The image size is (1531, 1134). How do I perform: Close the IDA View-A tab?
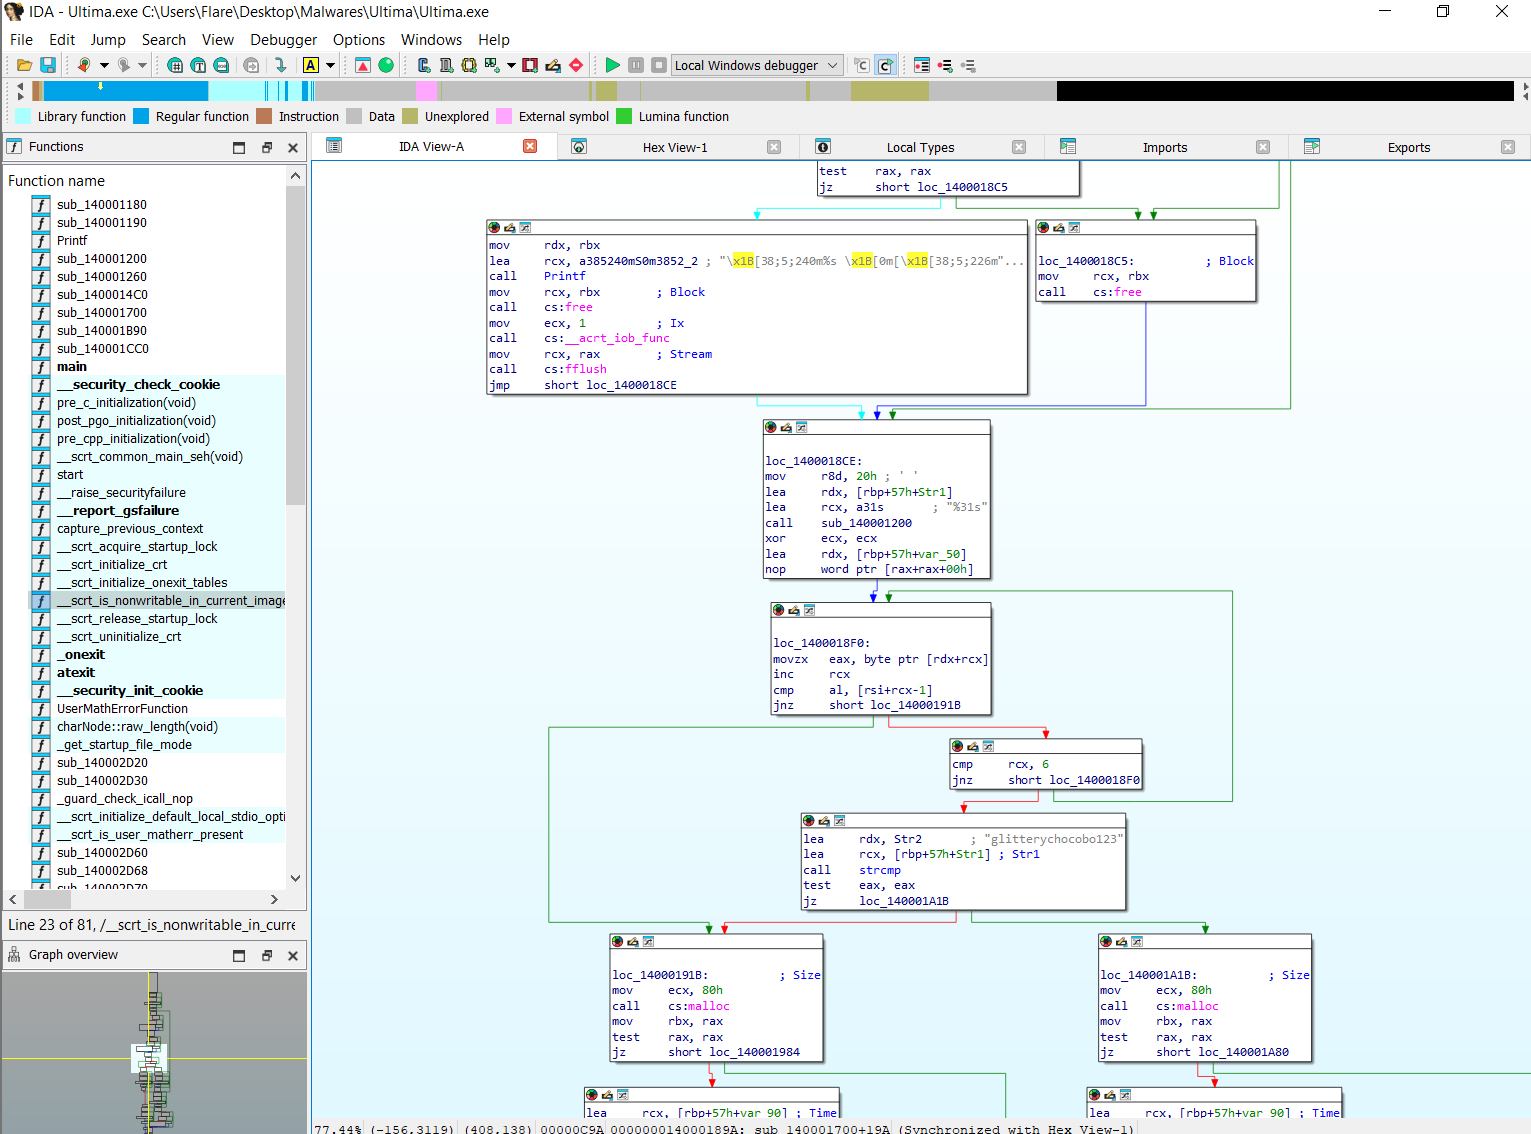(x=530, y=147)
